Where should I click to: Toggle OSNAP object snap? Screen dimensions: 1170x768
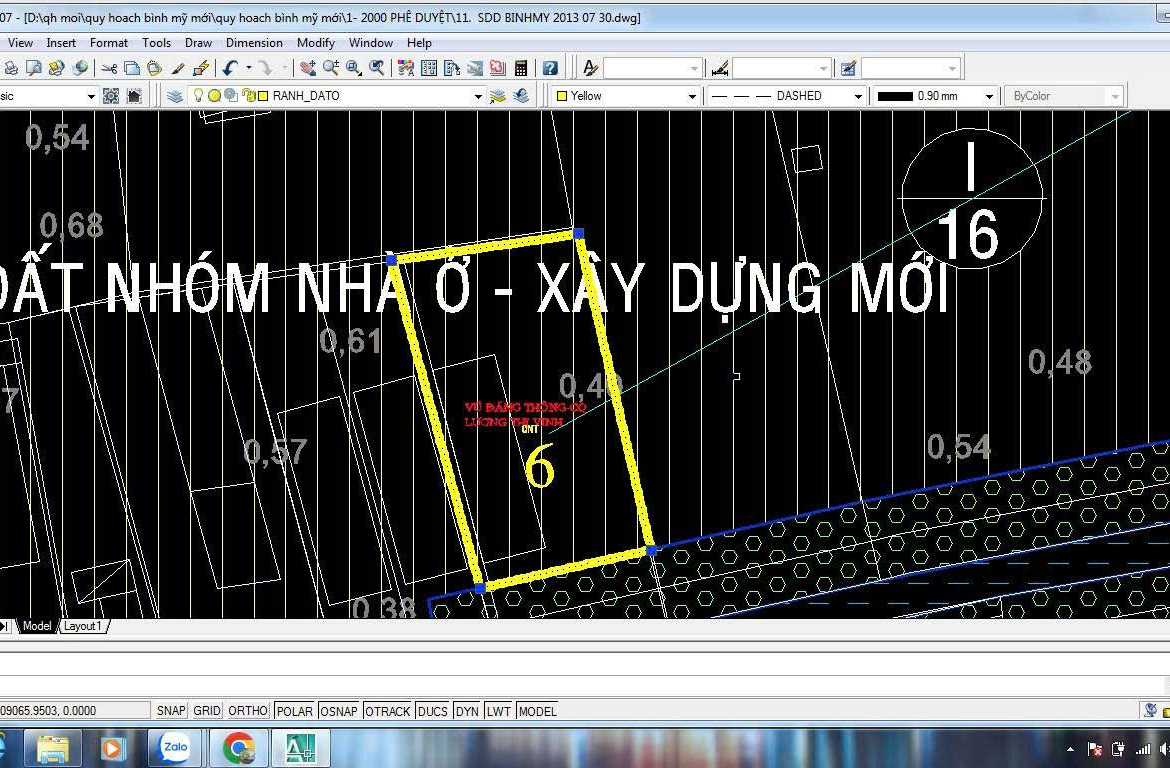coord(339,711)
